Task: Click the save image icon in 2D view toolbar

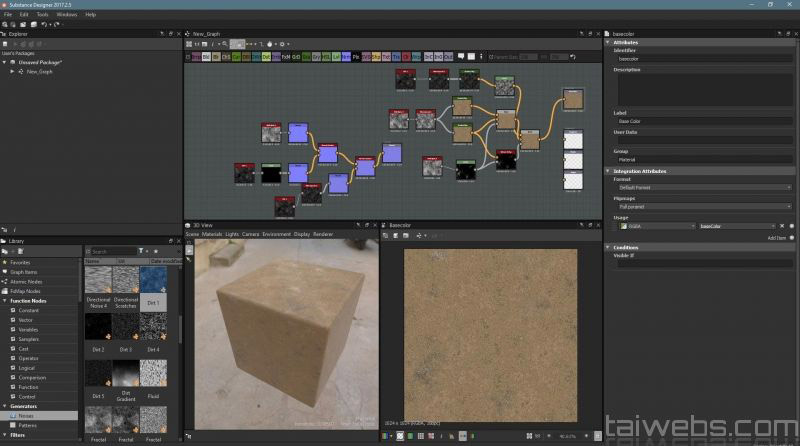Action: coord(395,235)
